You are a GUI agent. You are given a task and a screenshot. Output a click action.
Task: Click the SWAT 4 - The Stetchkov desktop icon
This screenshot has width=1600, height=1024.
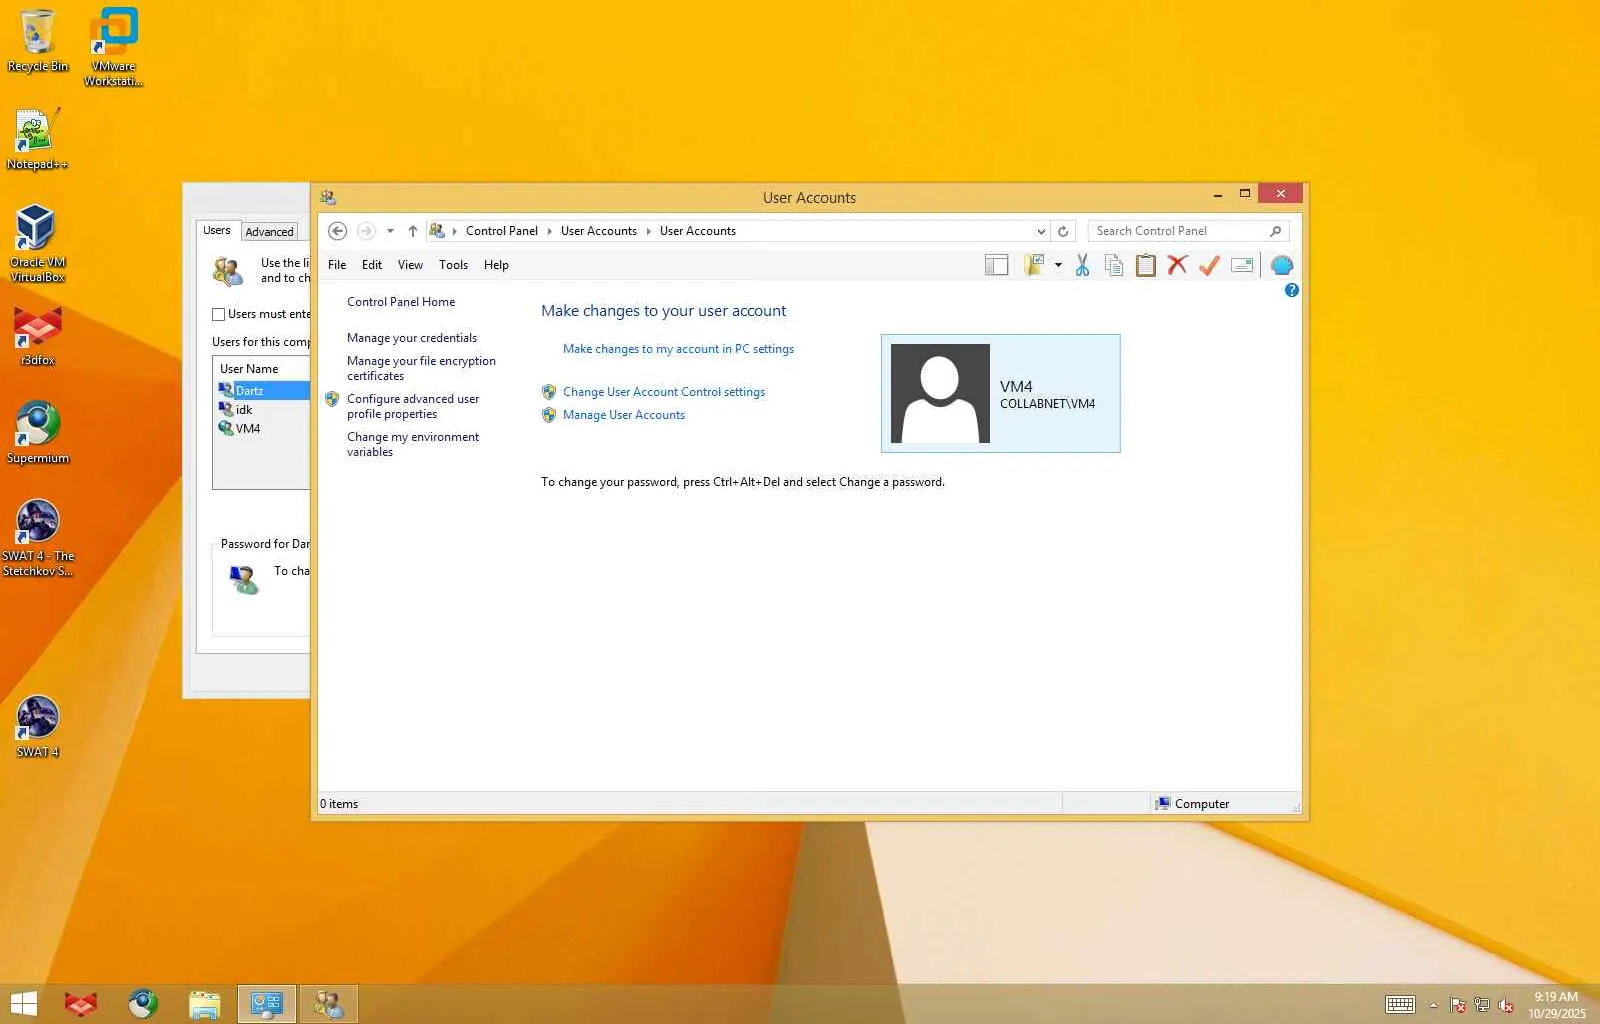pos(38,538)
